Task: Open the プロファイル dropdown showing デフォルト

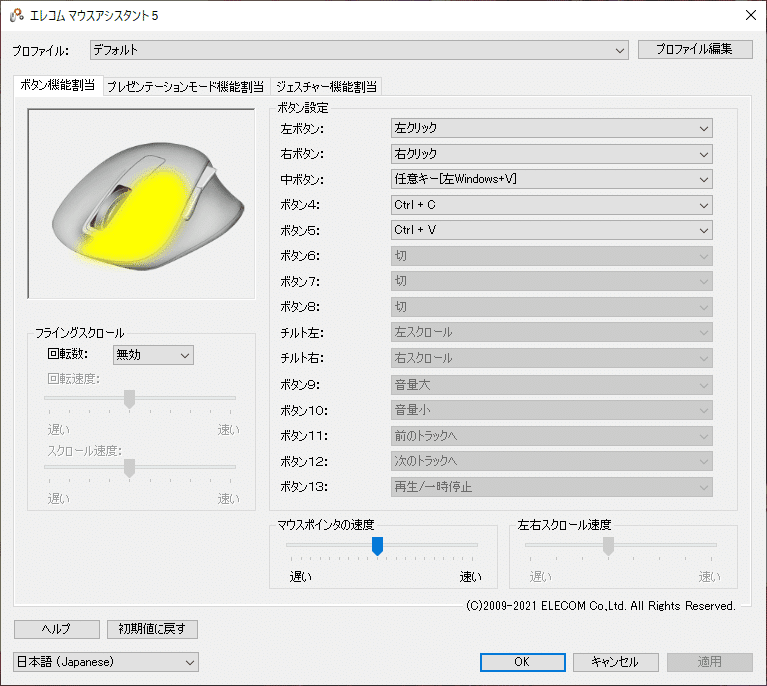Action: click(x=359, y=50)
